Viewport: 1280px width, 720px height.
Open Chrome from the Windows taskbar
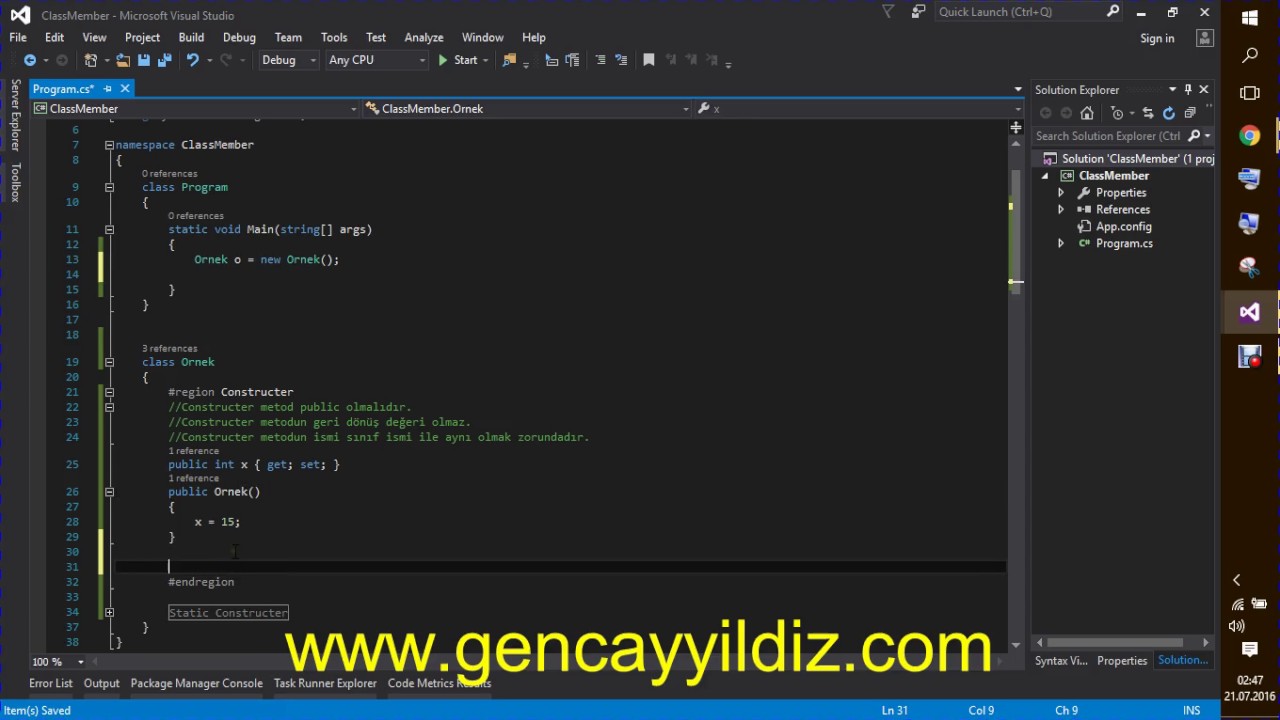(1250, 136)
